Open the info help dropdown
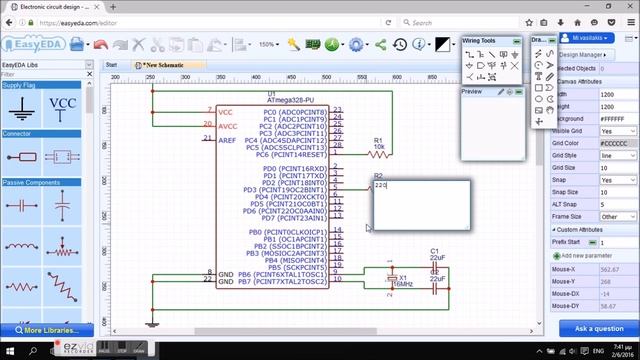The width and height of the screenshot is (640, 360). pos(421,44)
